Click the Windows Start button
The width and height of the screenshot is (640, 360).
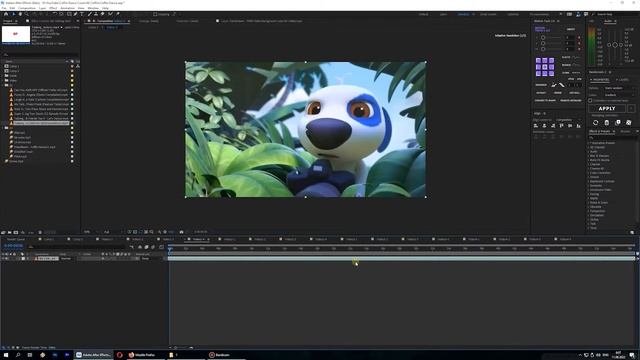6,355
